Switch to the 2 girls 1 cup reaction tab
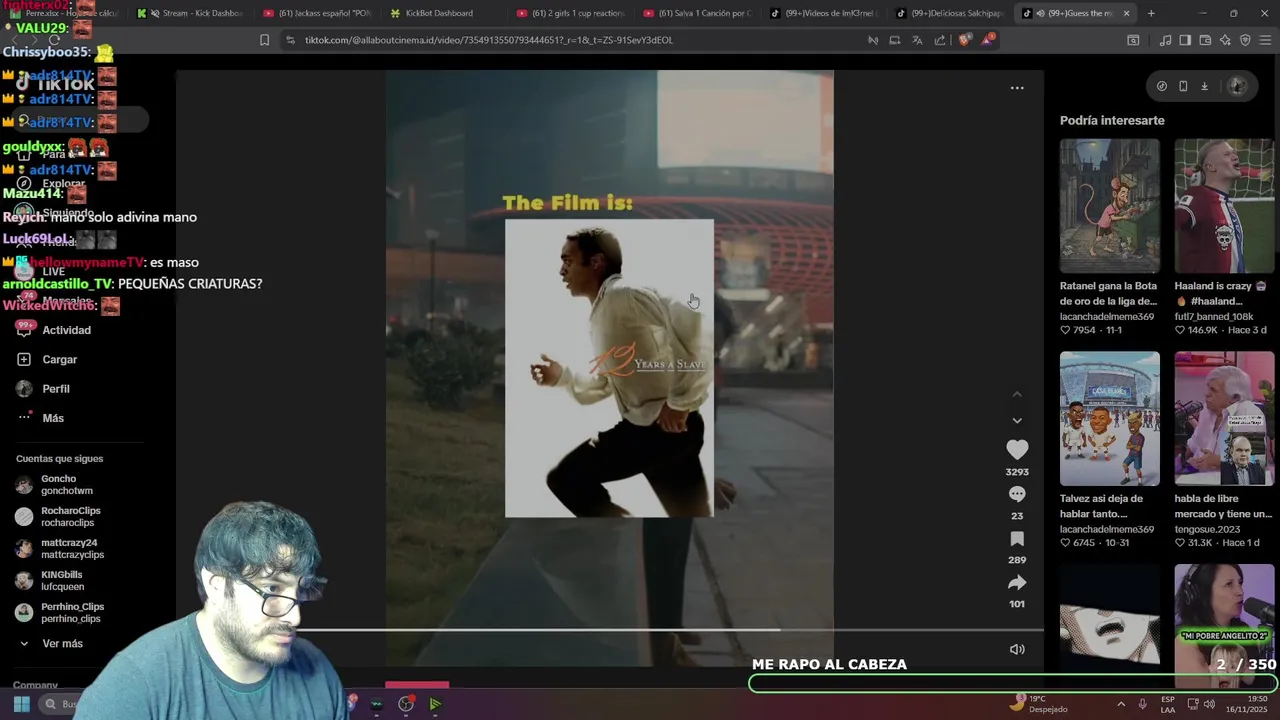Screen dimensions: 1280x720 point(570,13)
